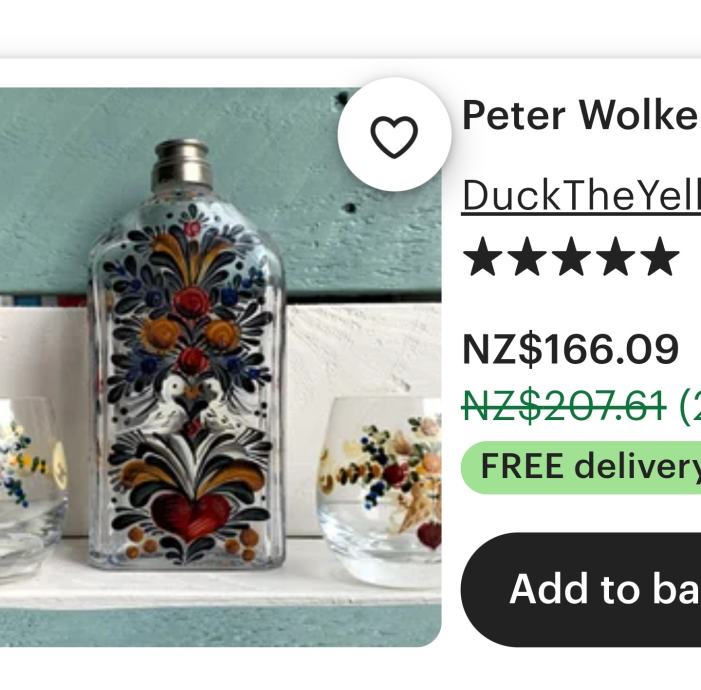Click the red heart painted on the bottle
701x690 pixels.
190,515
